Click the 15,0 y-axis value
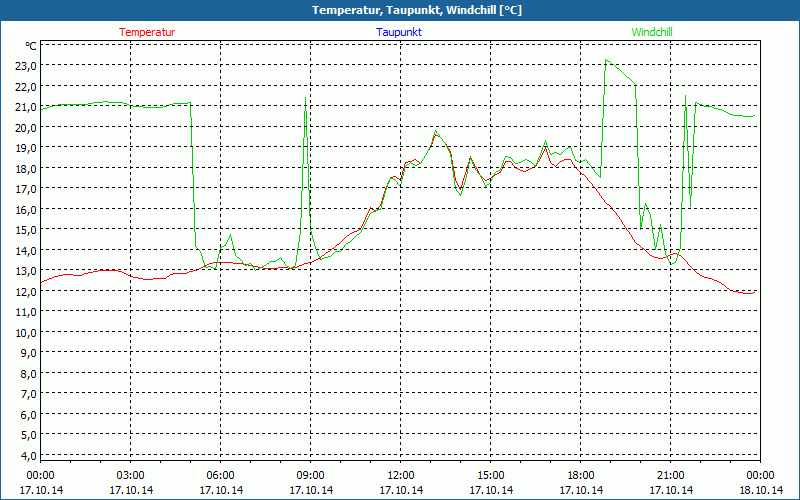Viewport: 800px width, 500px height. [x=27, y=230]
